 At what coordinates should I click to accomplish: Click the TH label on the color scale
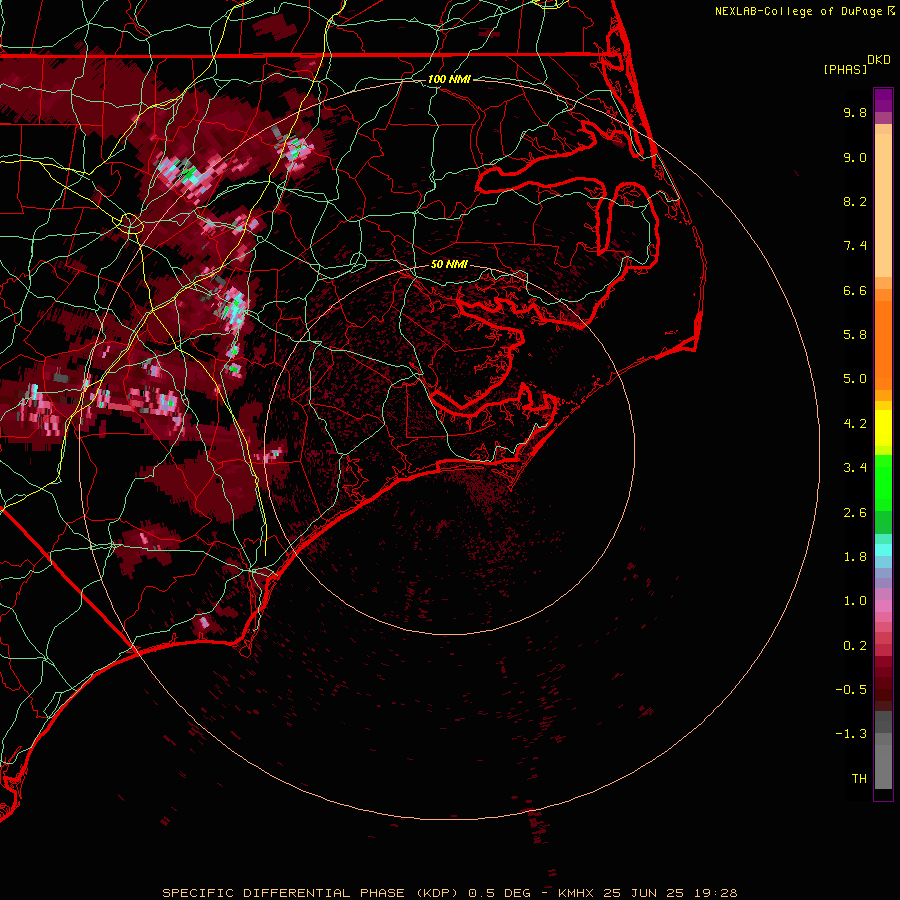click(859, 779)
